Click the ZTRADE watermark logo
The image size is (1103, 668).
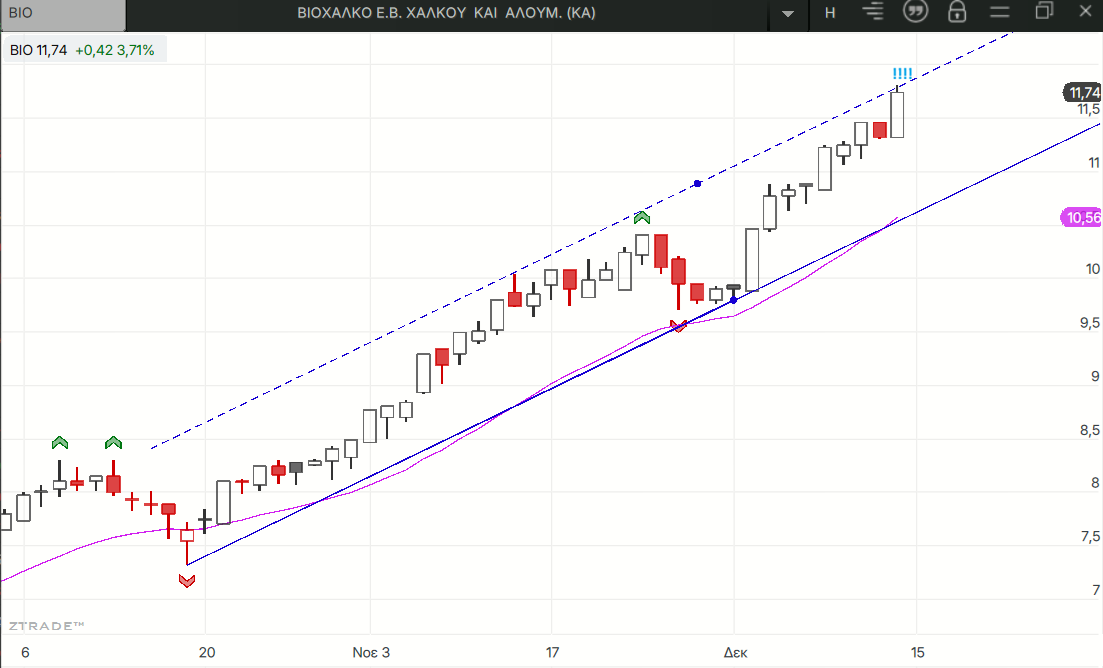[46, 625]
